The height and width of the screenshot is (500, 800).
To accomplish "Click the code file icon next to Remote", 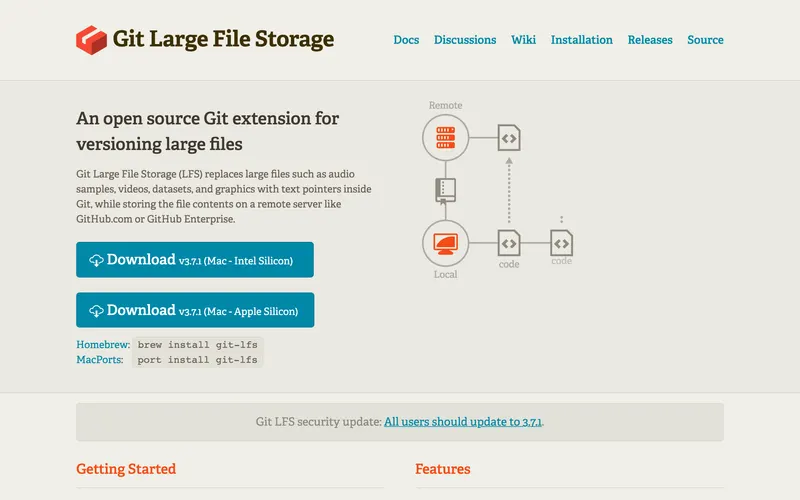I will 509,138.
